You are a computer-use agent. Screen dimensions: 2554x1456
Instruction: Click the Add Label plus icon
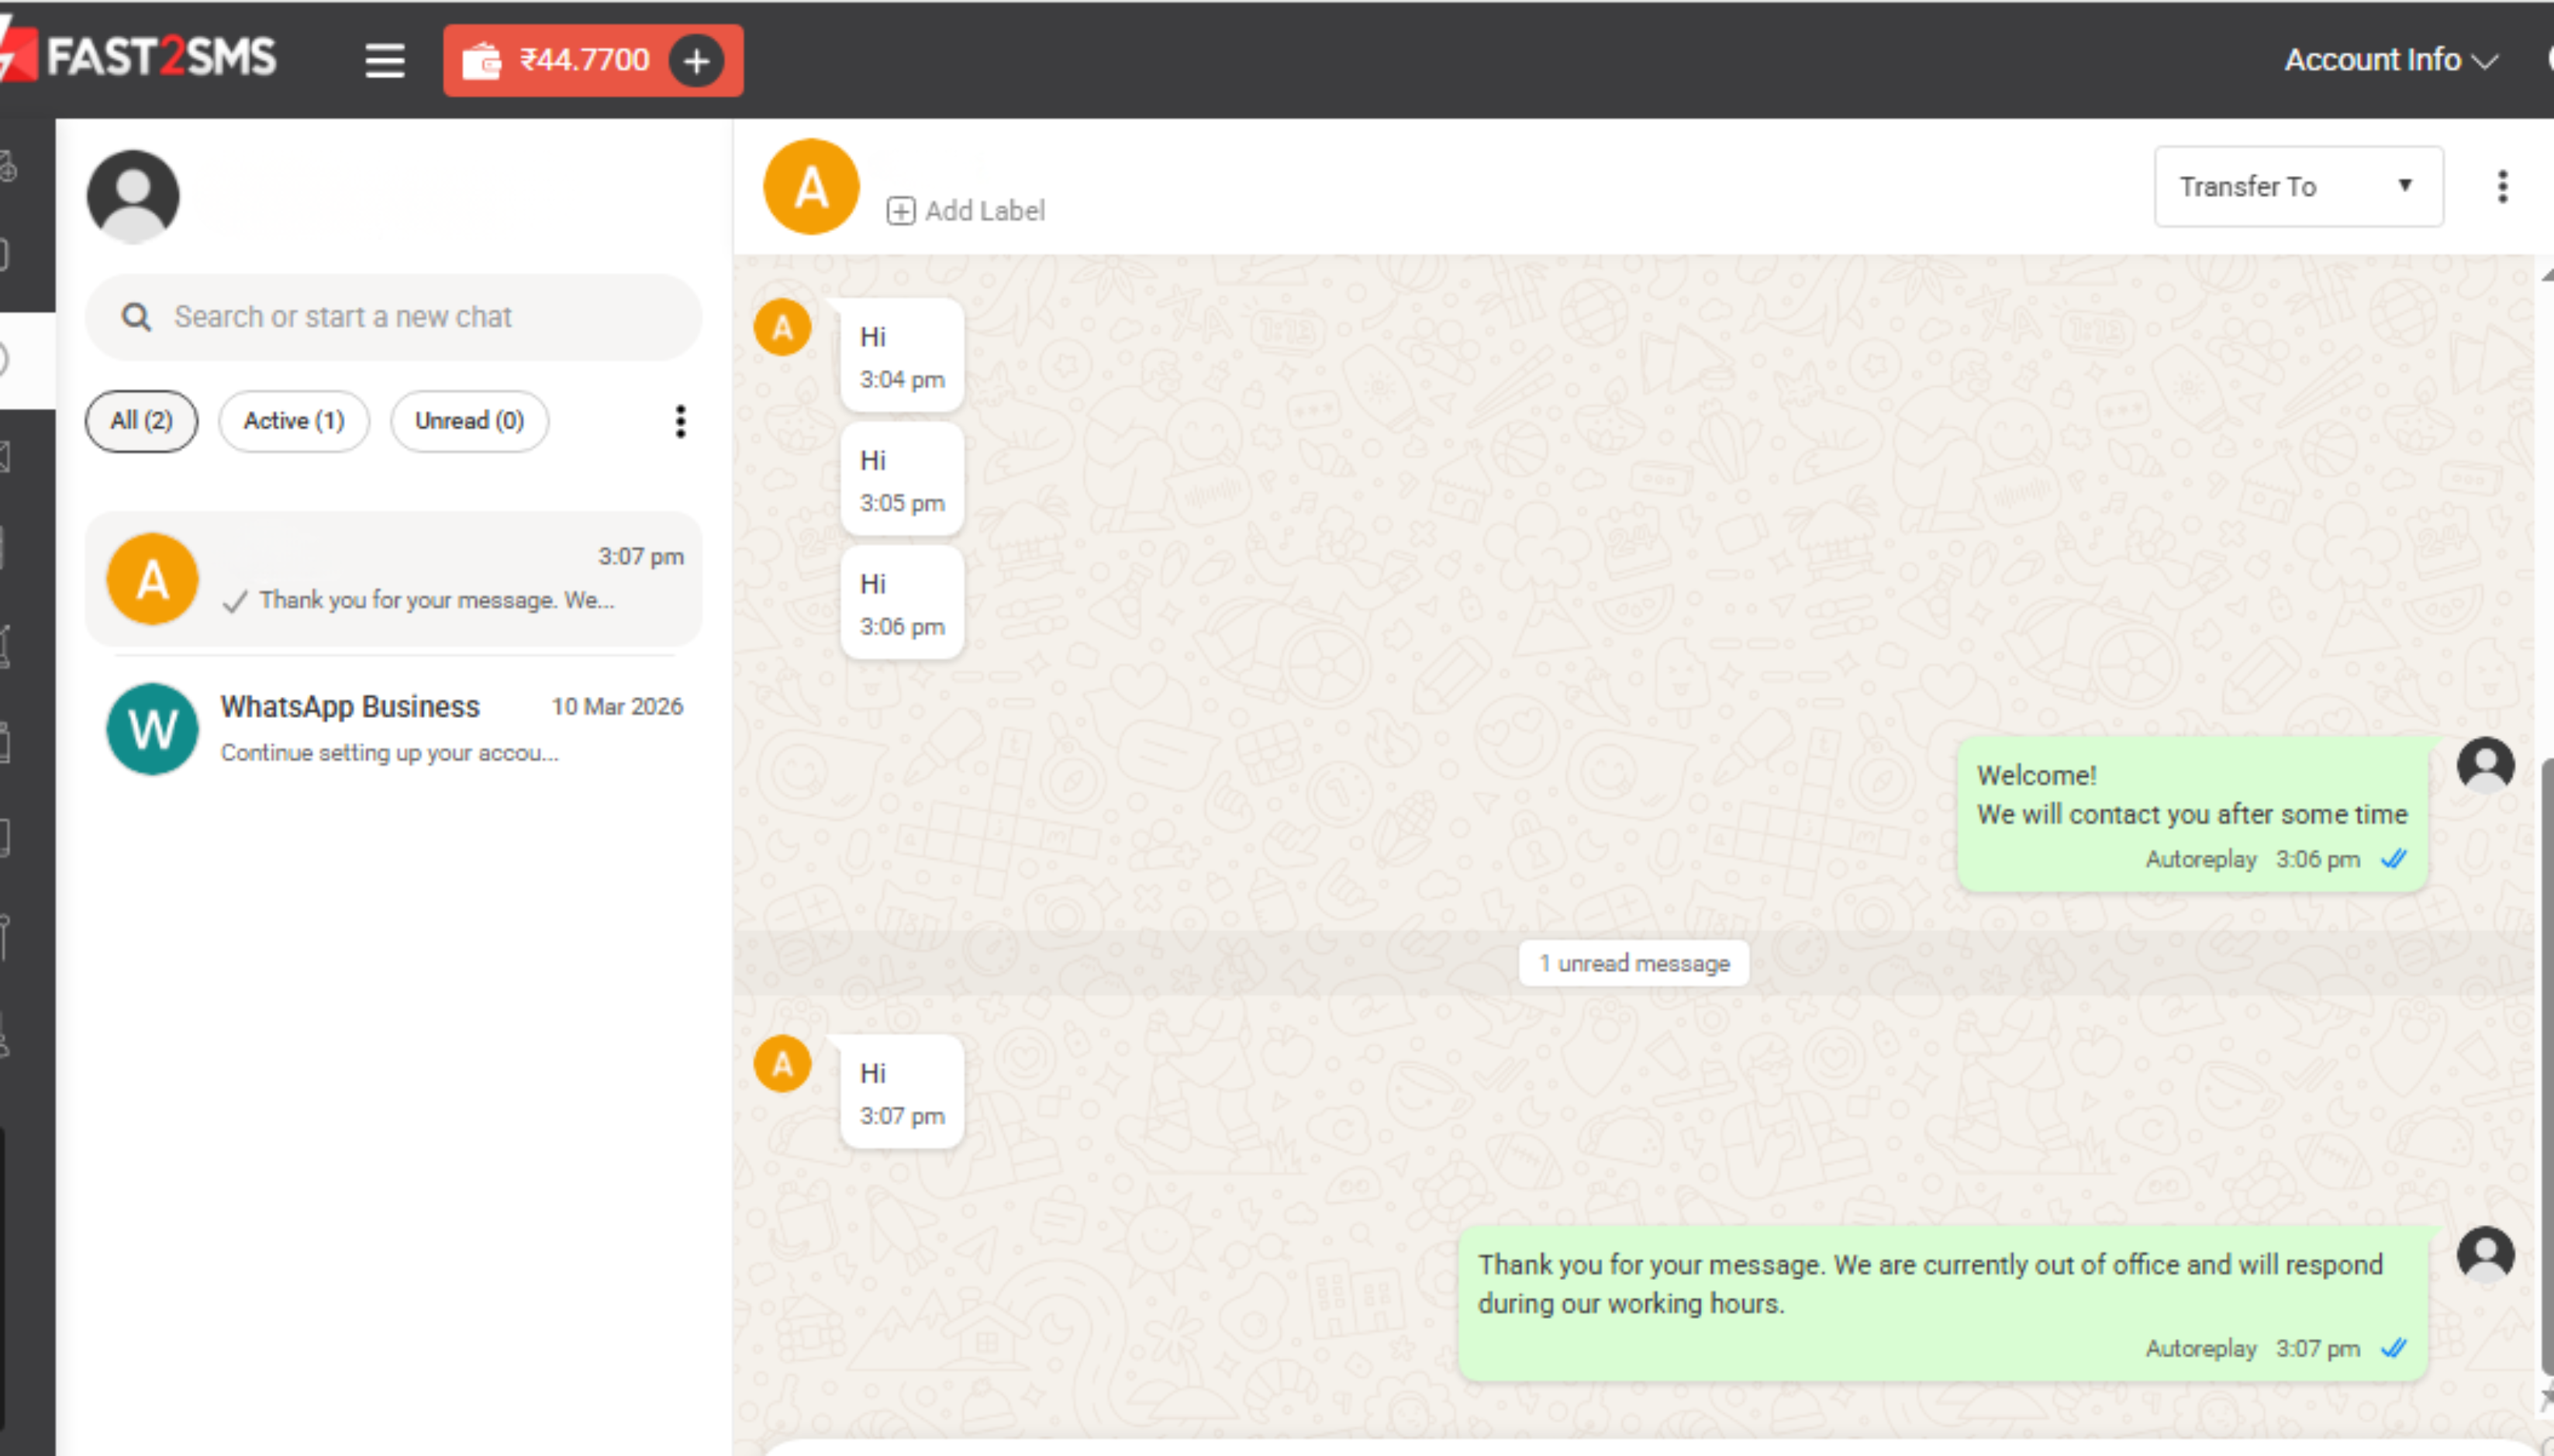(900, 211)
